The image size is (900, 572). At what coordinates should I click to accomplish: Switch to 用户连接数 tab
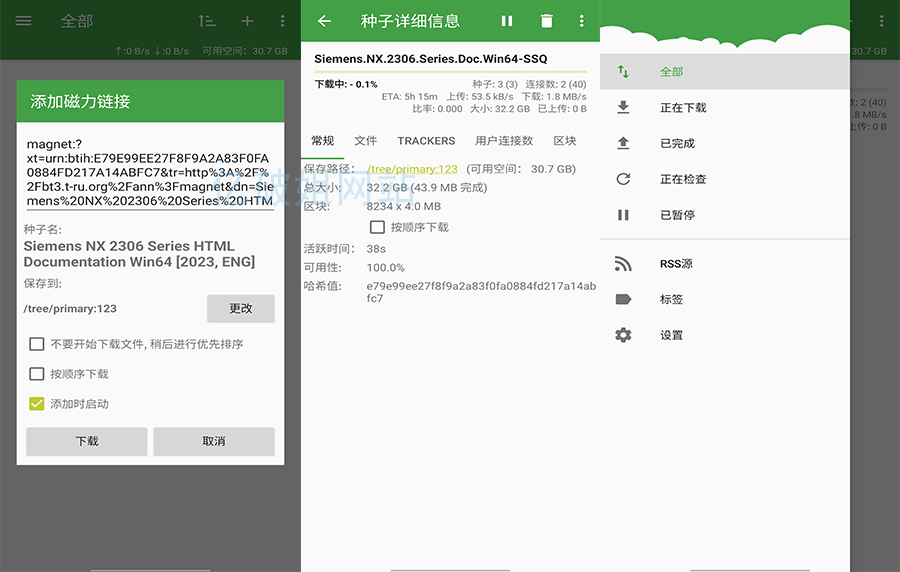[x=504, y=141]
